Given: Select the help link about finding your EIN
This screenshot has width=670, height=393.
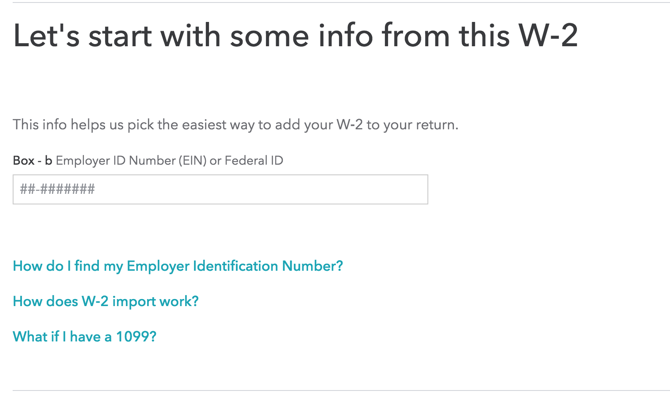Looking at the screenshot, I should tap(178, 266).
